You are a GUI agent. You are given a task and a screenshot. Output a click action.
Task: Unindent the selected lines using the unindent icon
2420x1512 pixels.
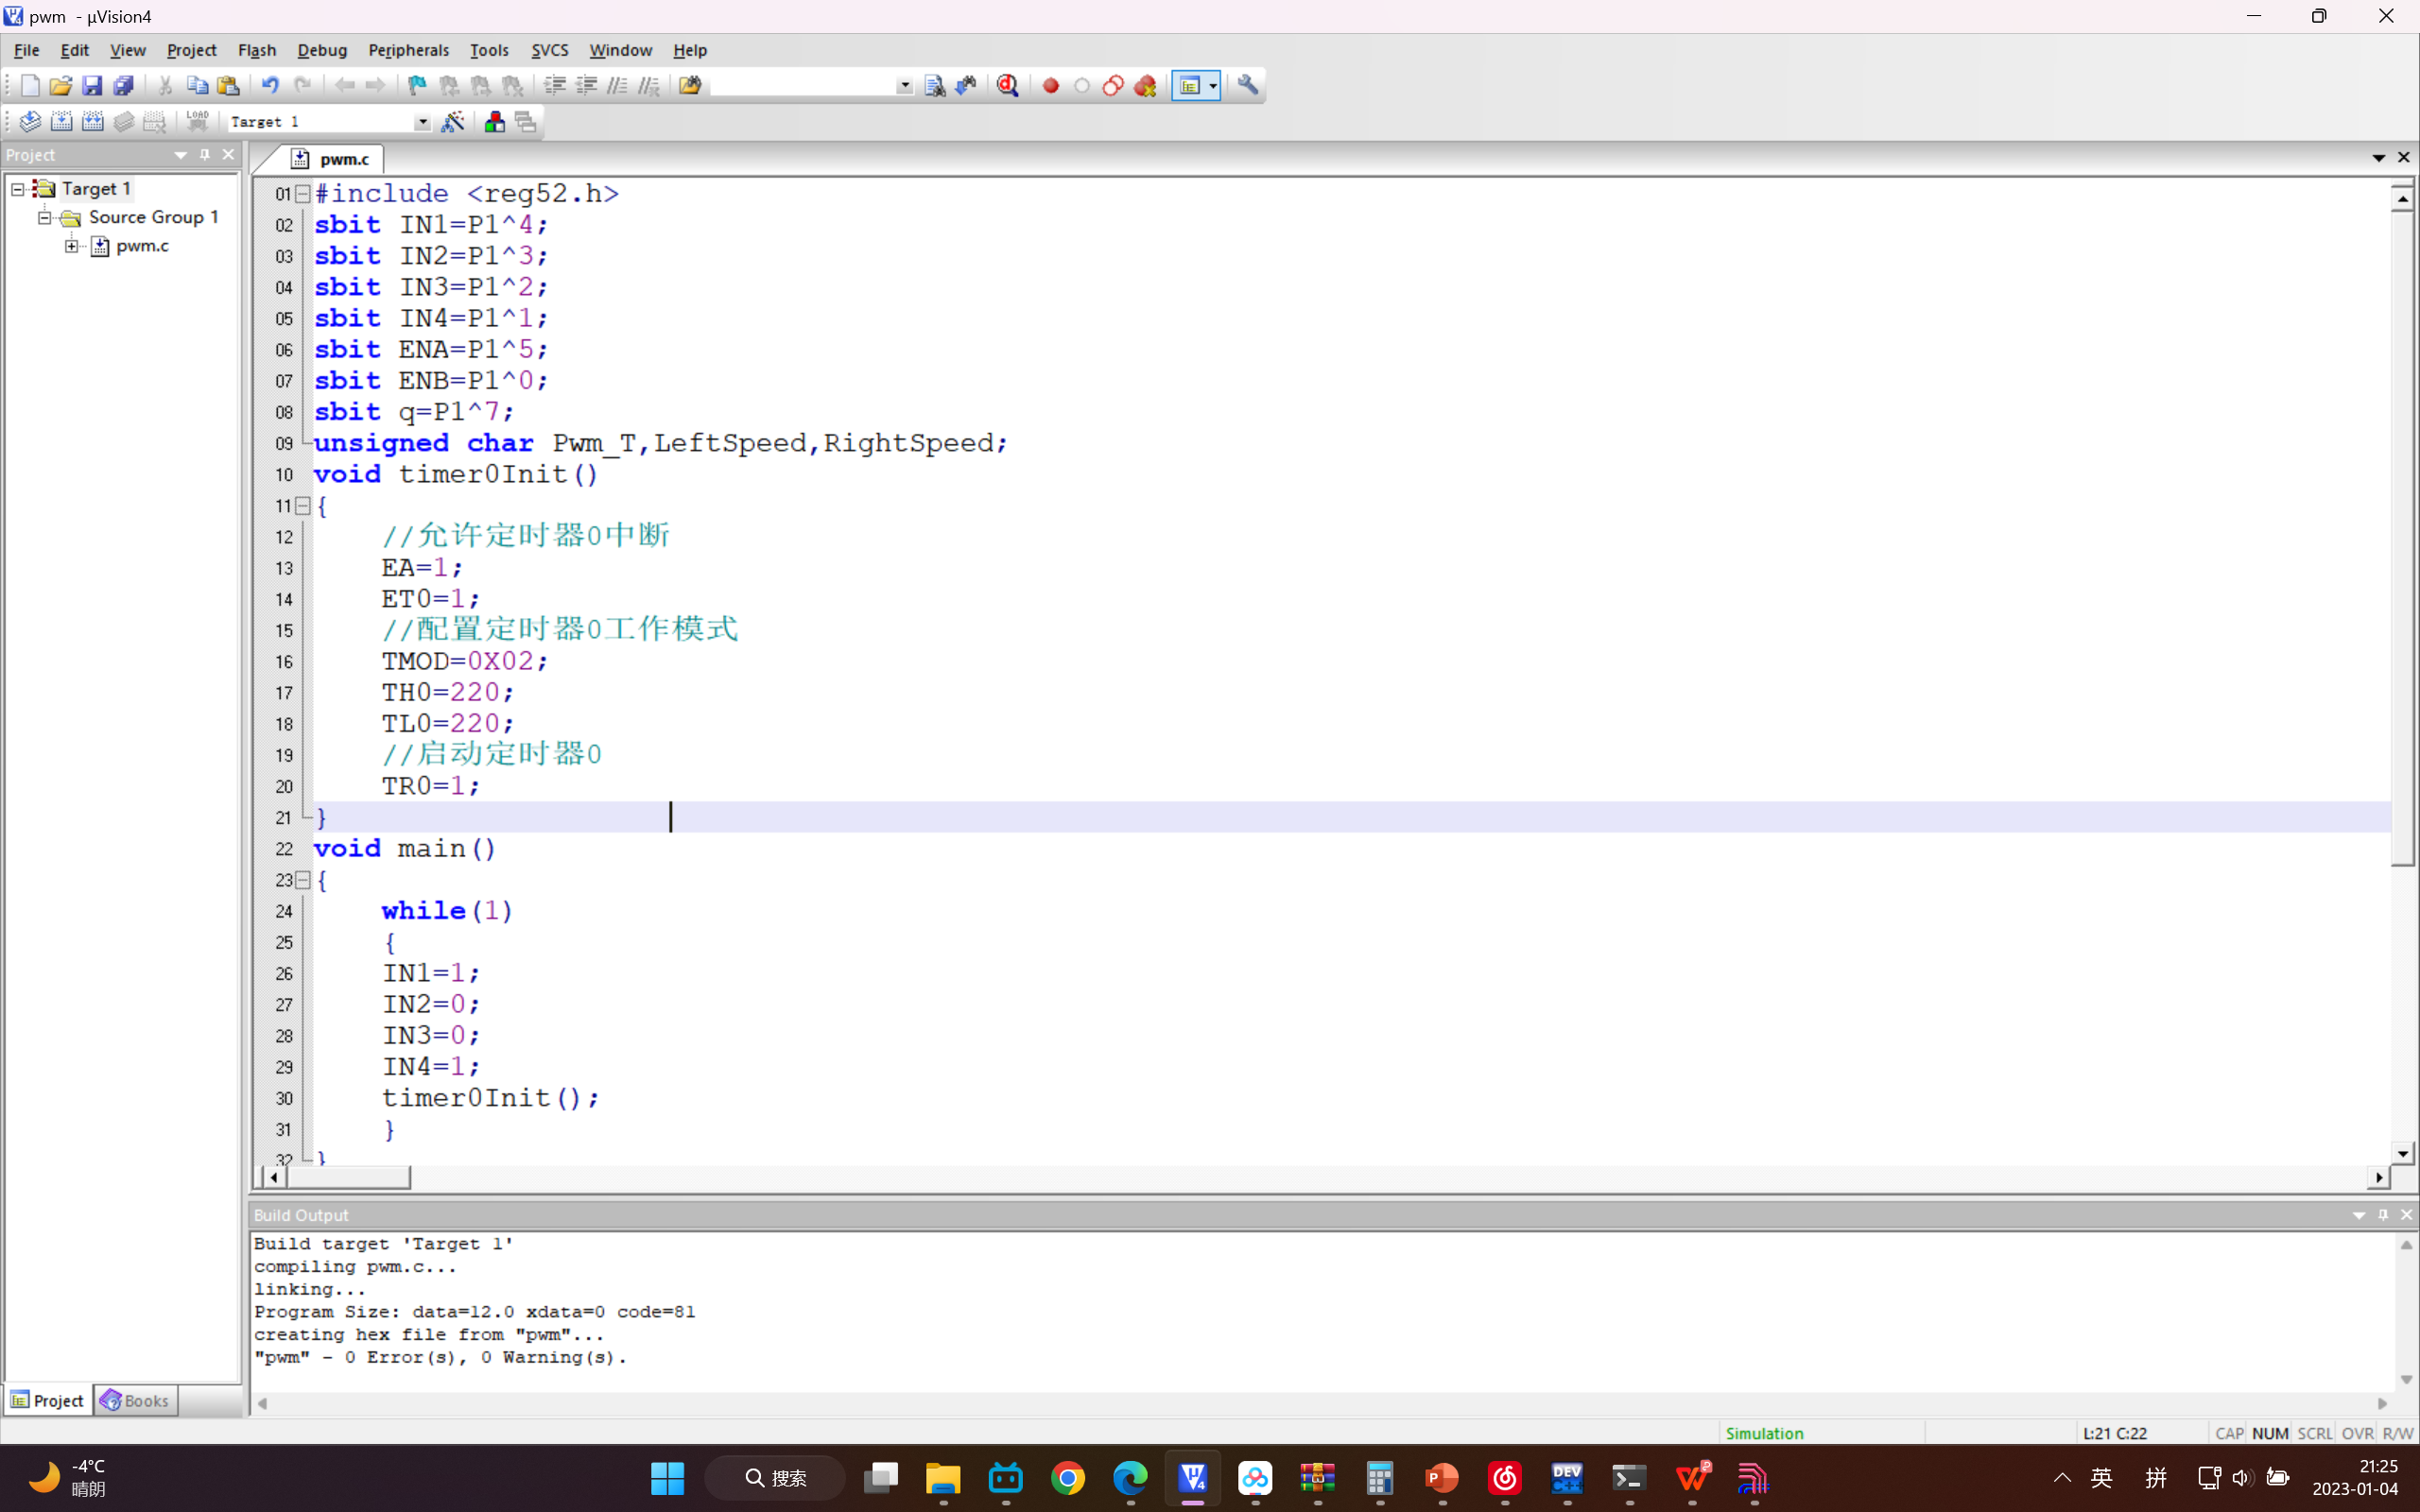(x=586, y=86)
